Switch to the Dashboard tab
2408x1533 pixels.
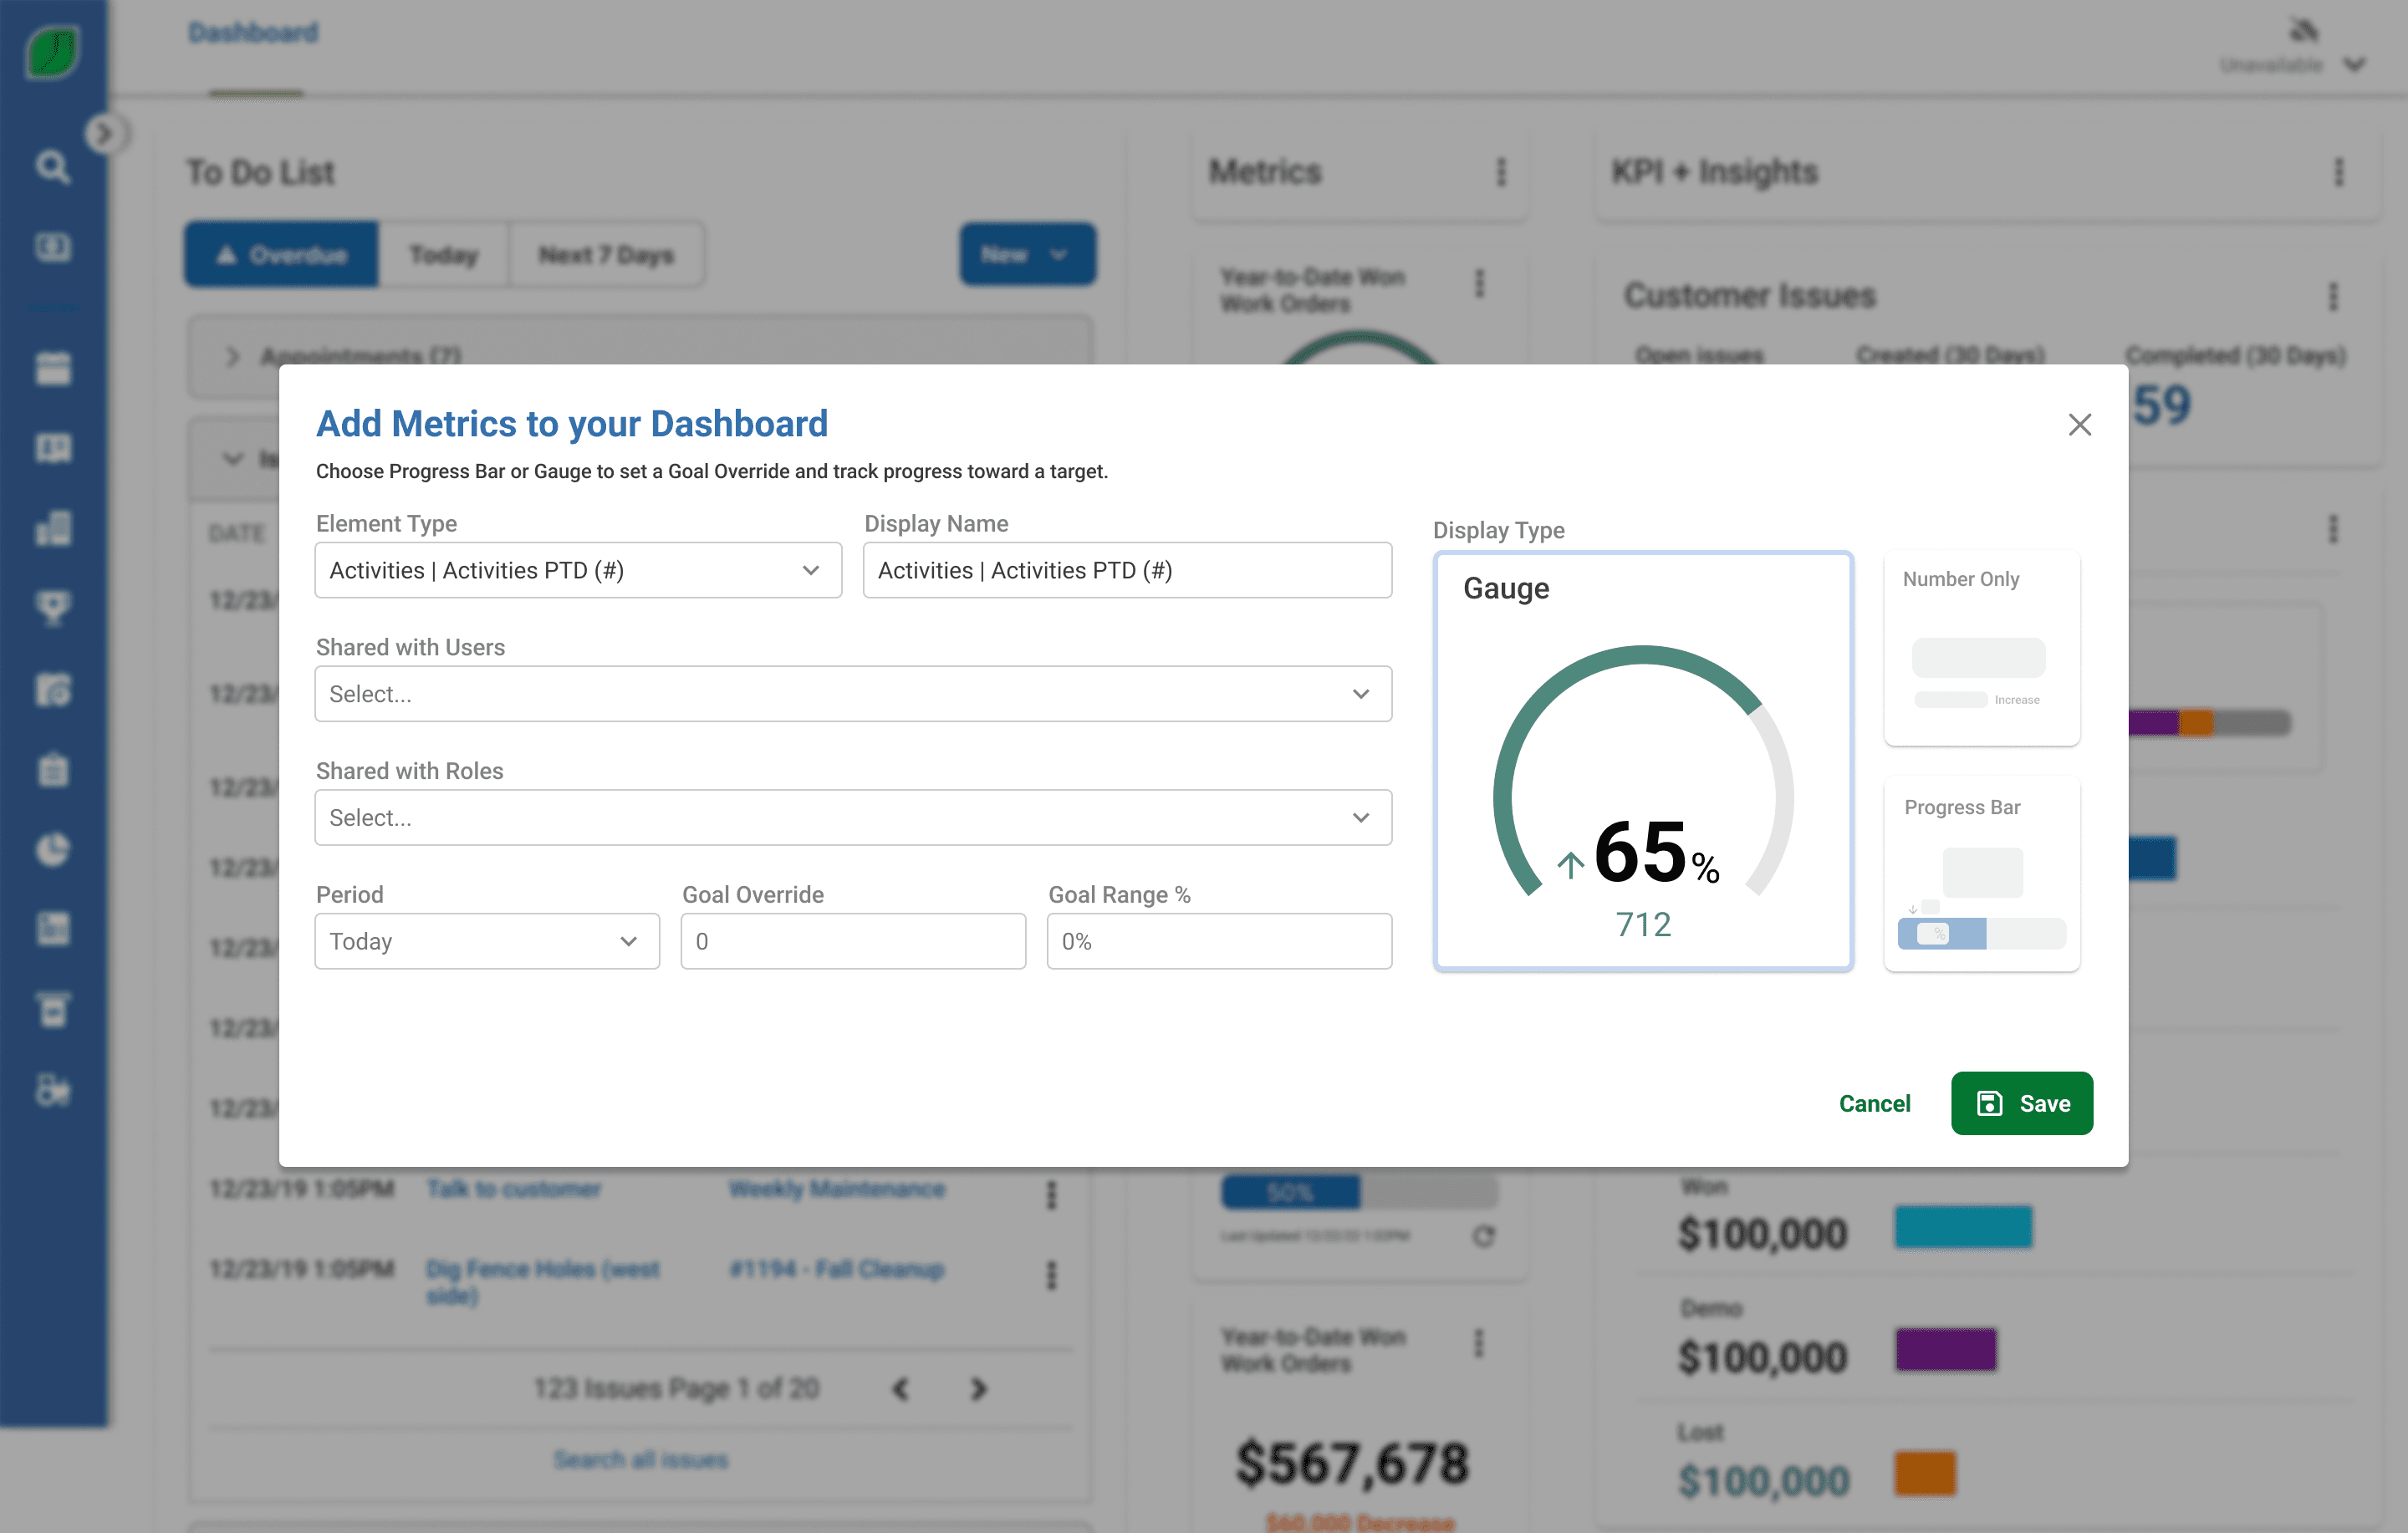(x=254, y=33)
